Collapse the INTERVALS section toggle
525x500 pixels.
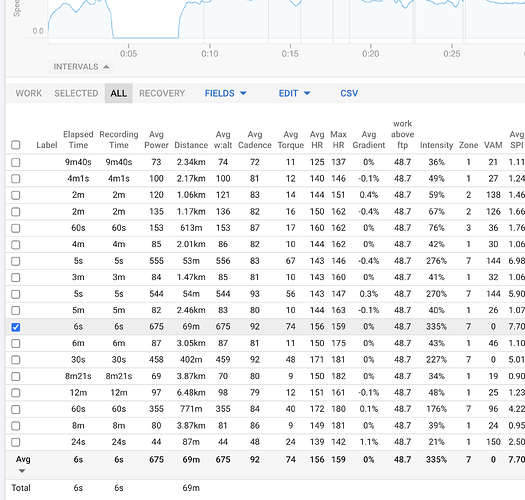81,67
